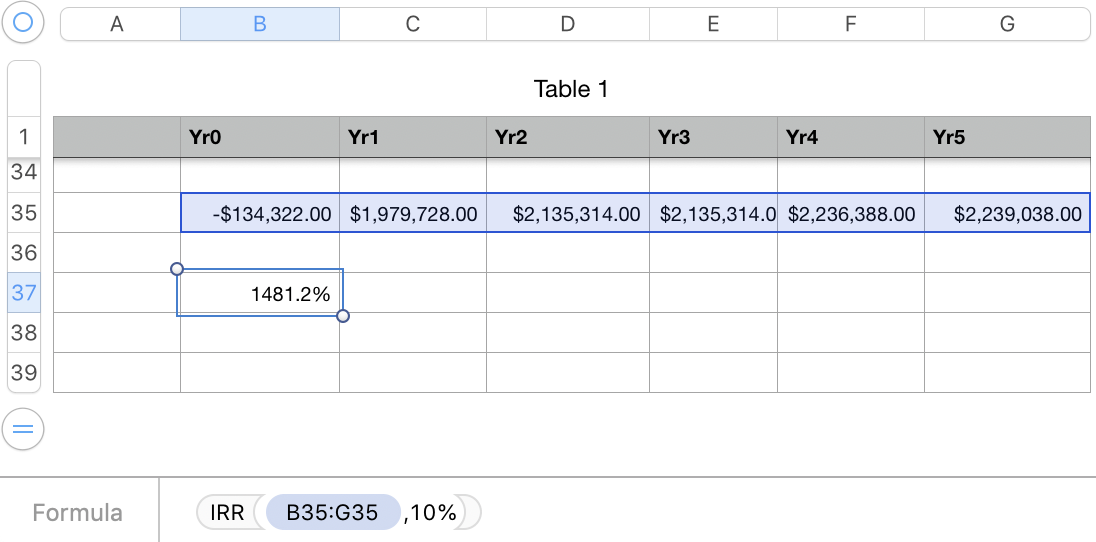Click the add rows handle below table
The width and height of the screenshot is (1096, 542).
[x=23, y=431]
